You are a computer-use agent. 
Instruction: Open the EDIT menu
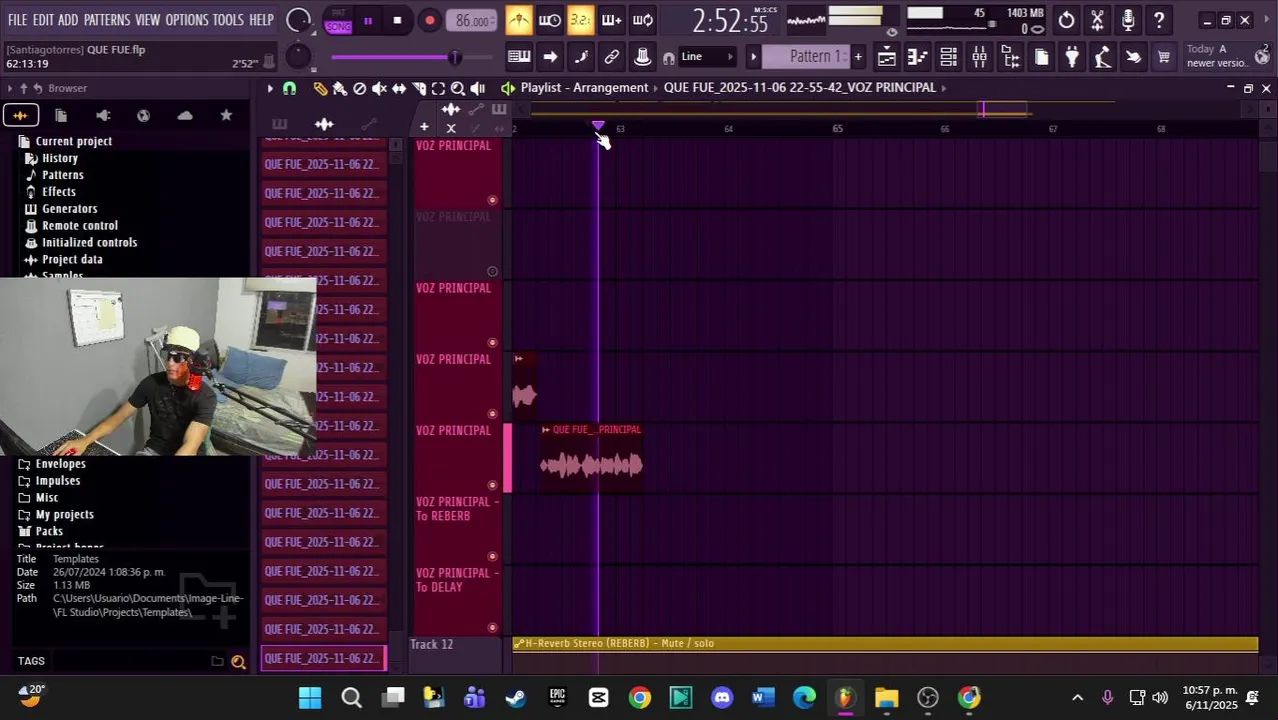tap(43, 20)
